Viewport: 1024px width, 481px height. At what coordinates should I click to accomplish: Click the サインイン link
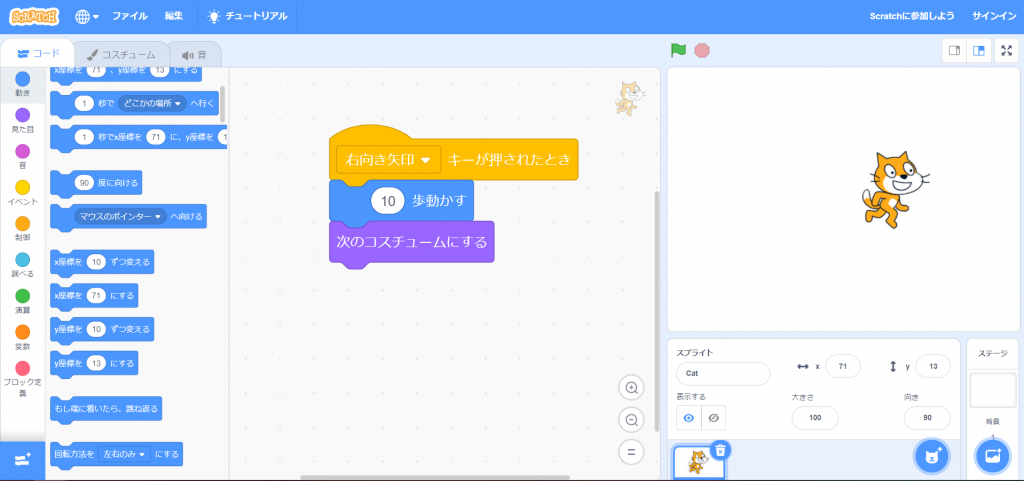point(993,16)
